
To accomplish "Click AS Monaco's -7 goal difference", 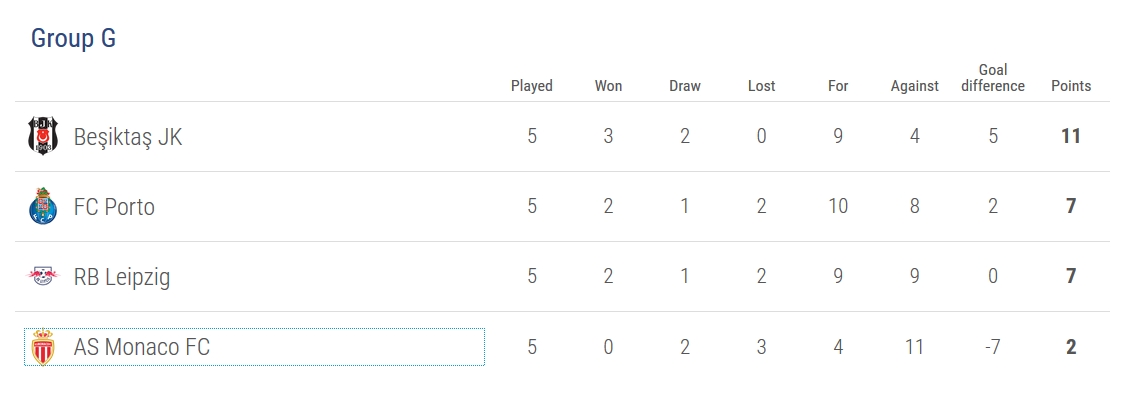I will coord(993,347).
